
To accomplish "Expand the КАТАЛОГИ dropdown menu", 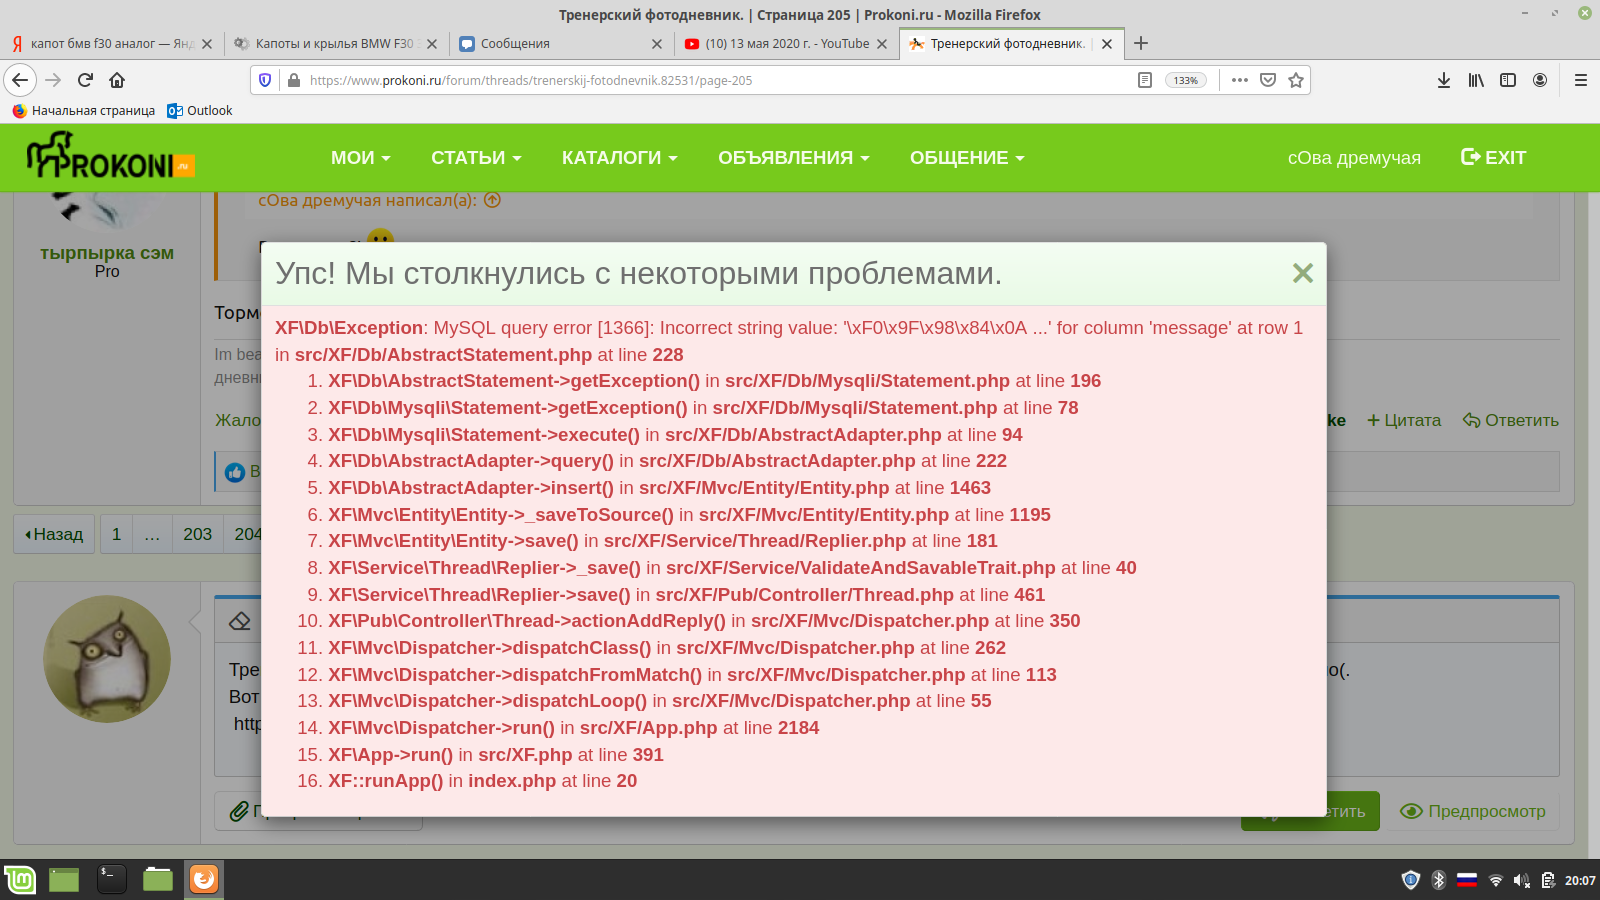I will (619, 158).
